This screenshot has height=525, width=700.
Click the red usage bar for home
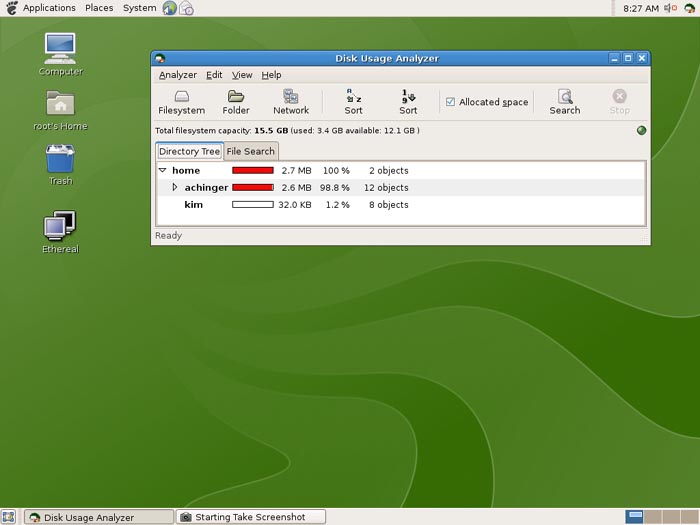(x=252, y=171)
